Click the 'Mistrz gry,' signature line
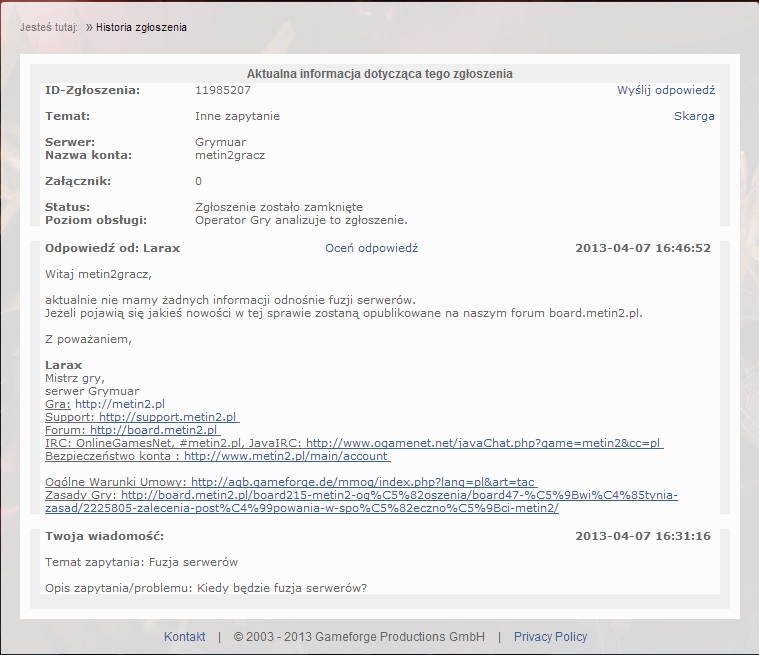759x655 pixels. click(75, 378)
